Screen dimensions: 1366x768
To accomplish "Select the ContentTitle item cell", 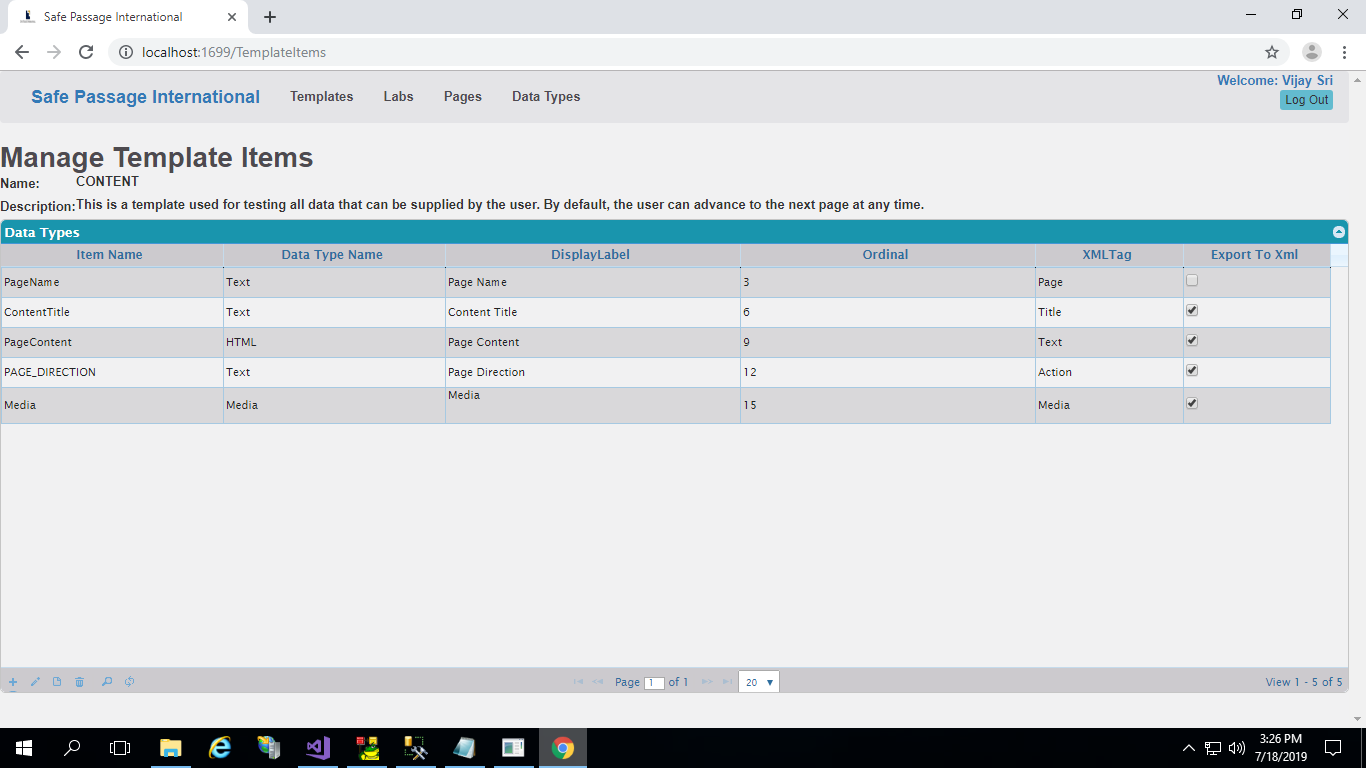I will tap(112, 312).
